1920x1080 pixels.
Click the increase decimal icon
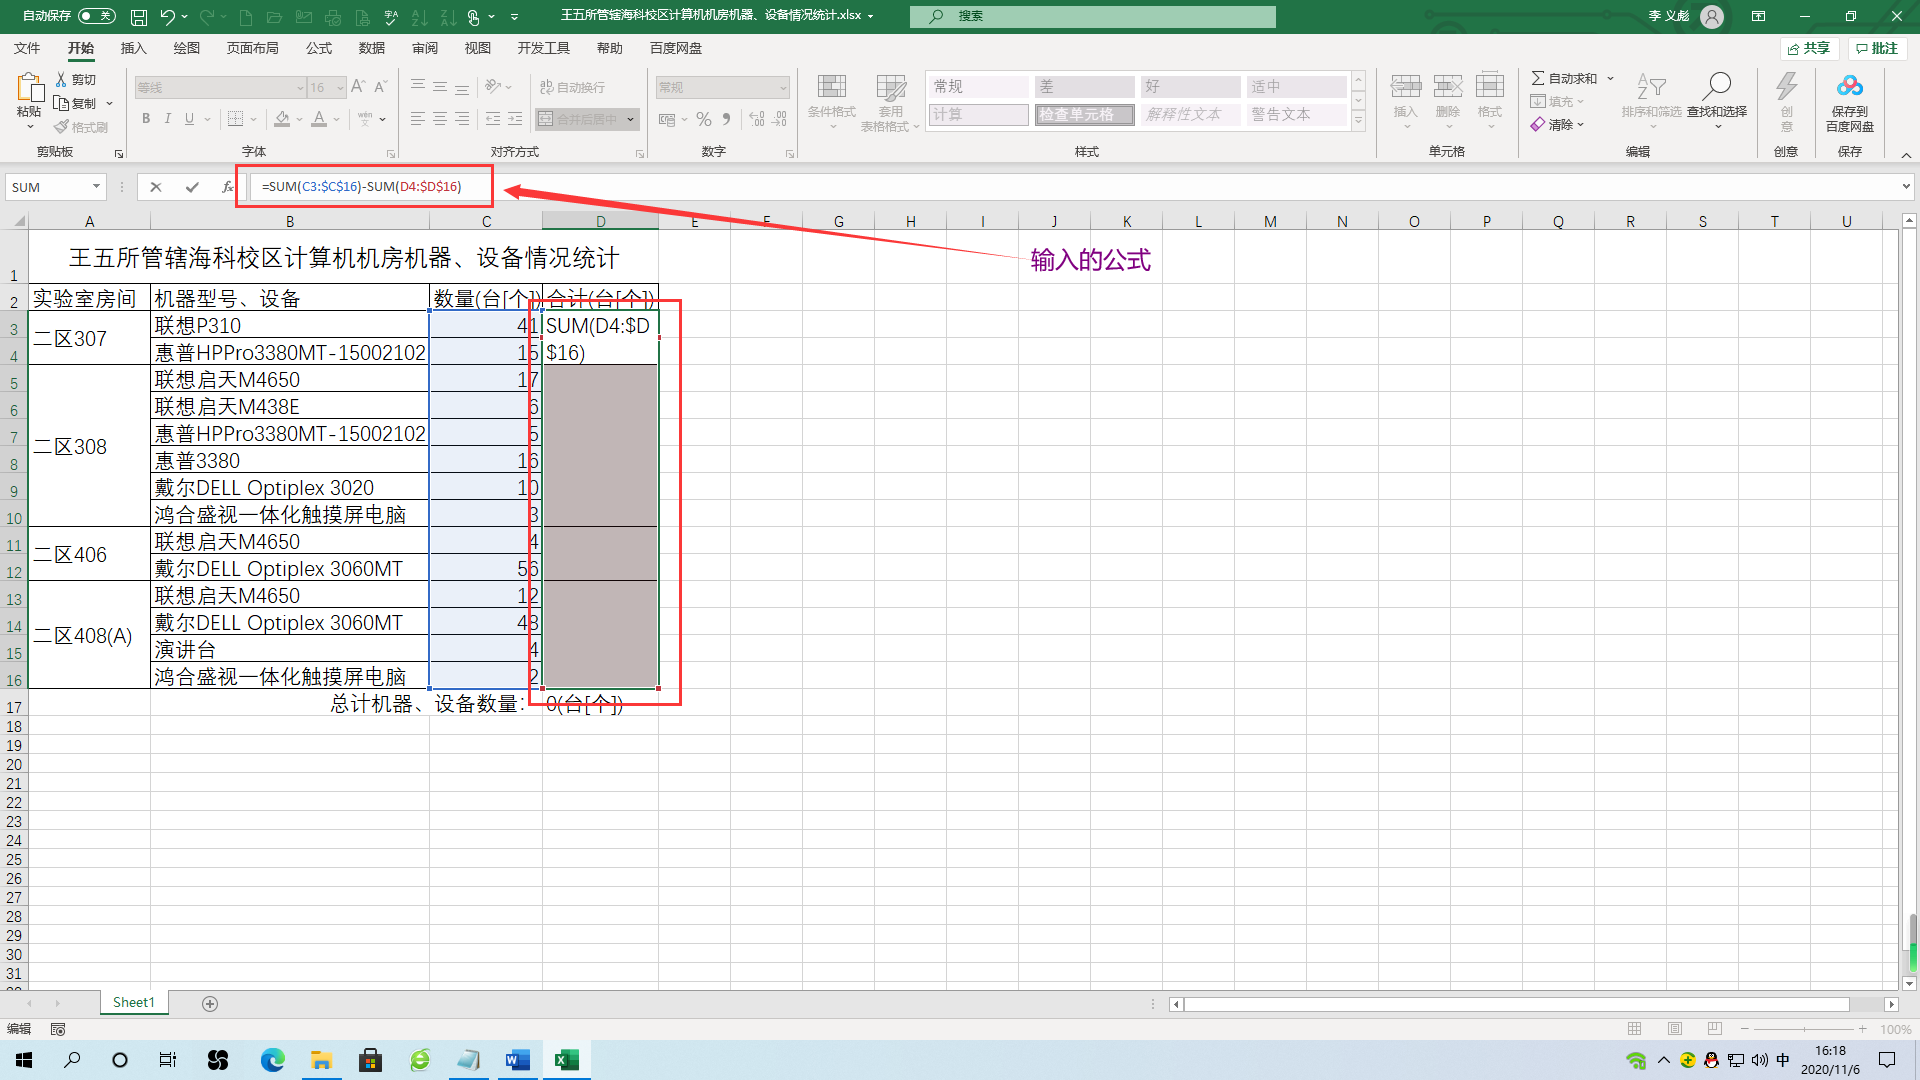click(x=757, y=119)
